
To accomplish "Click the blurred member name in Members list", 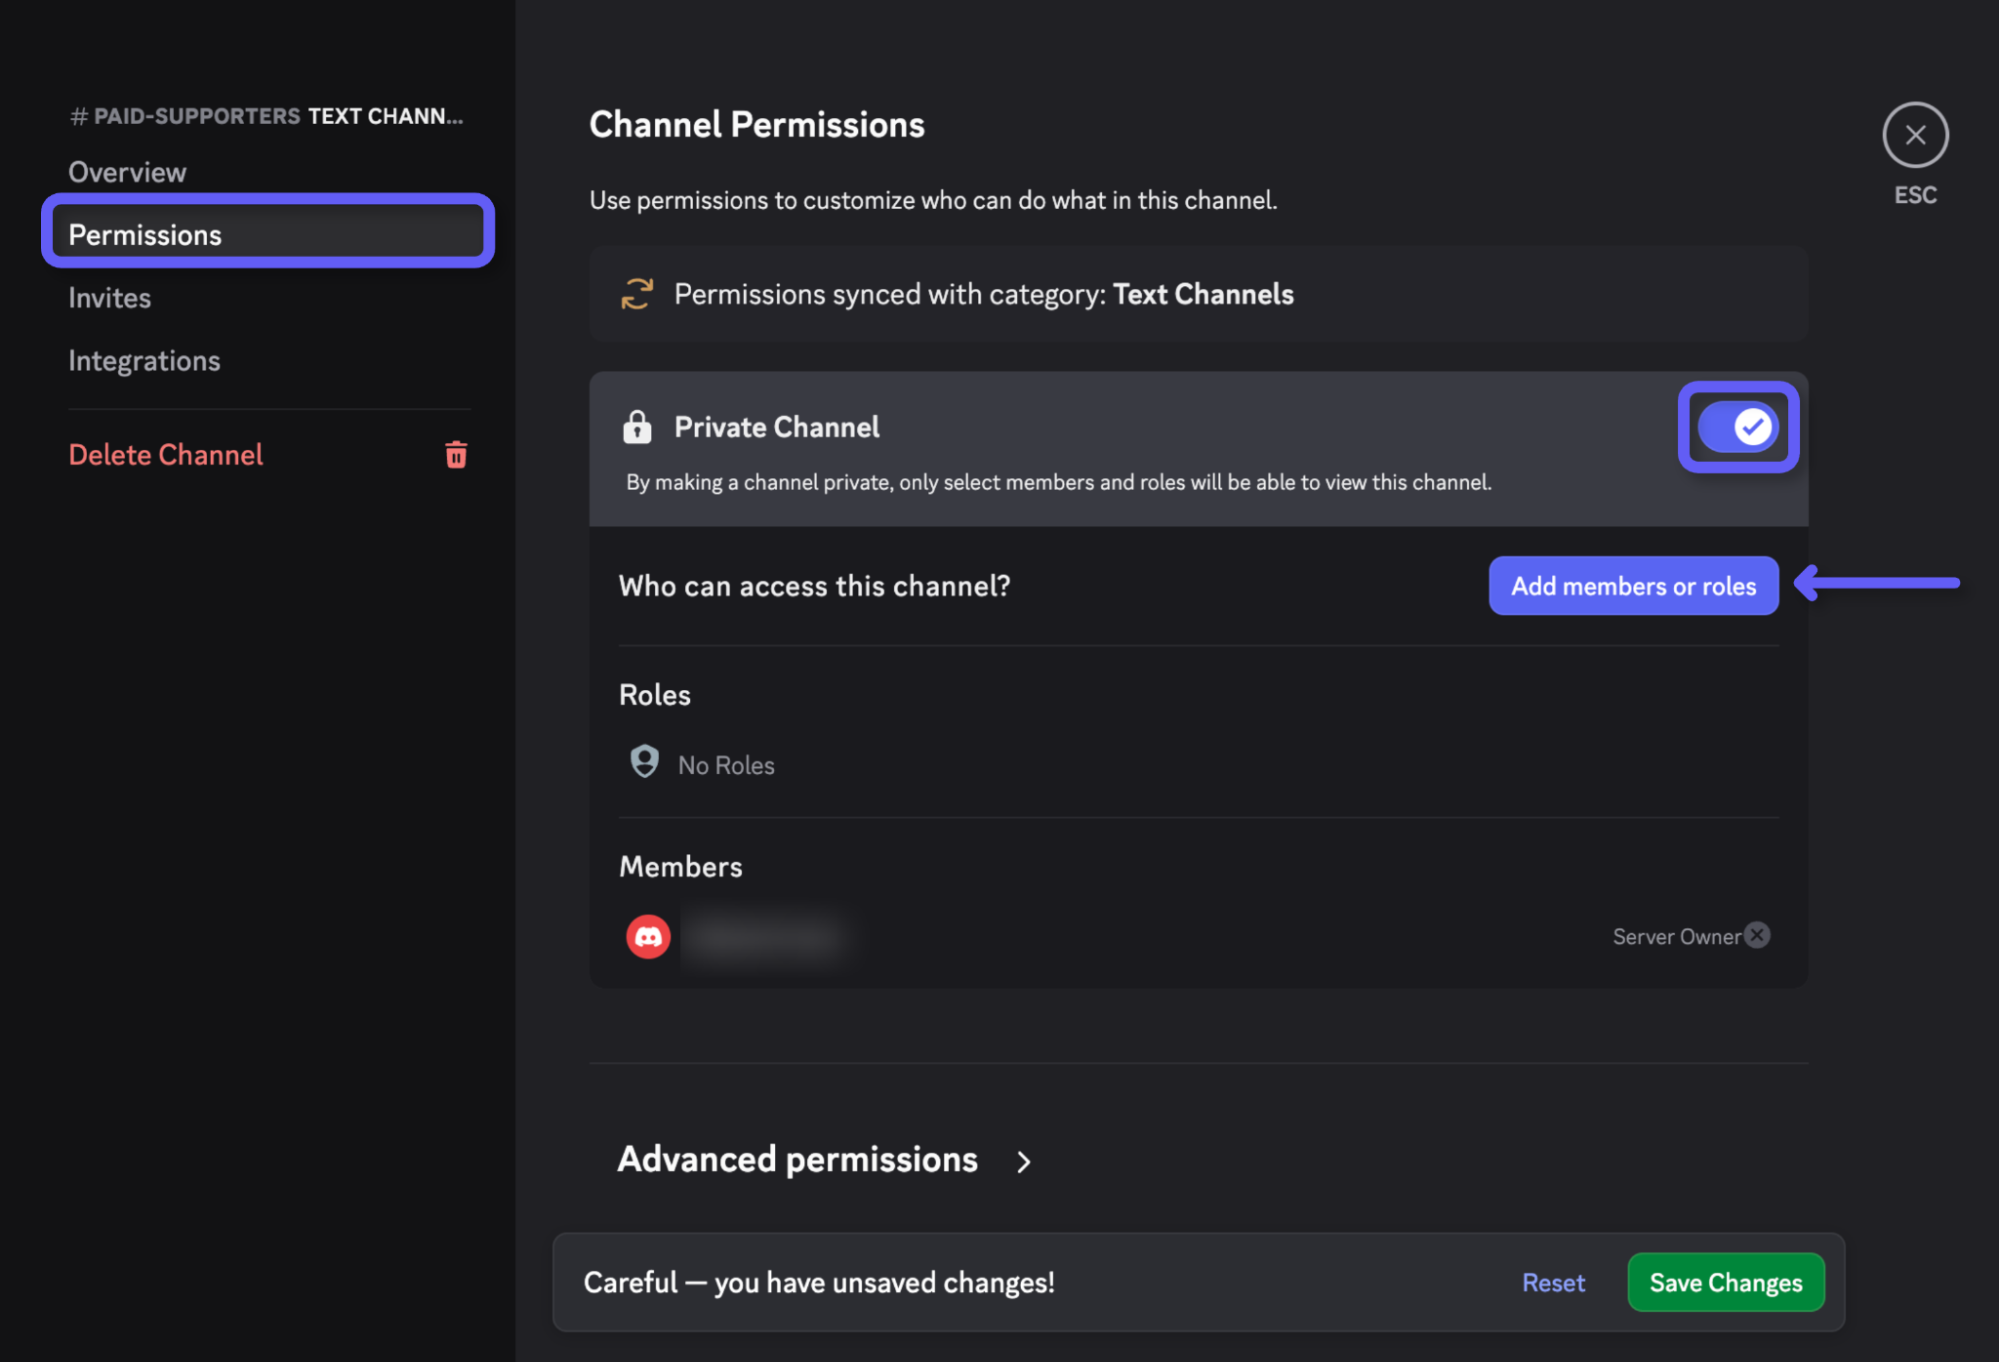I will coord(766,938).
